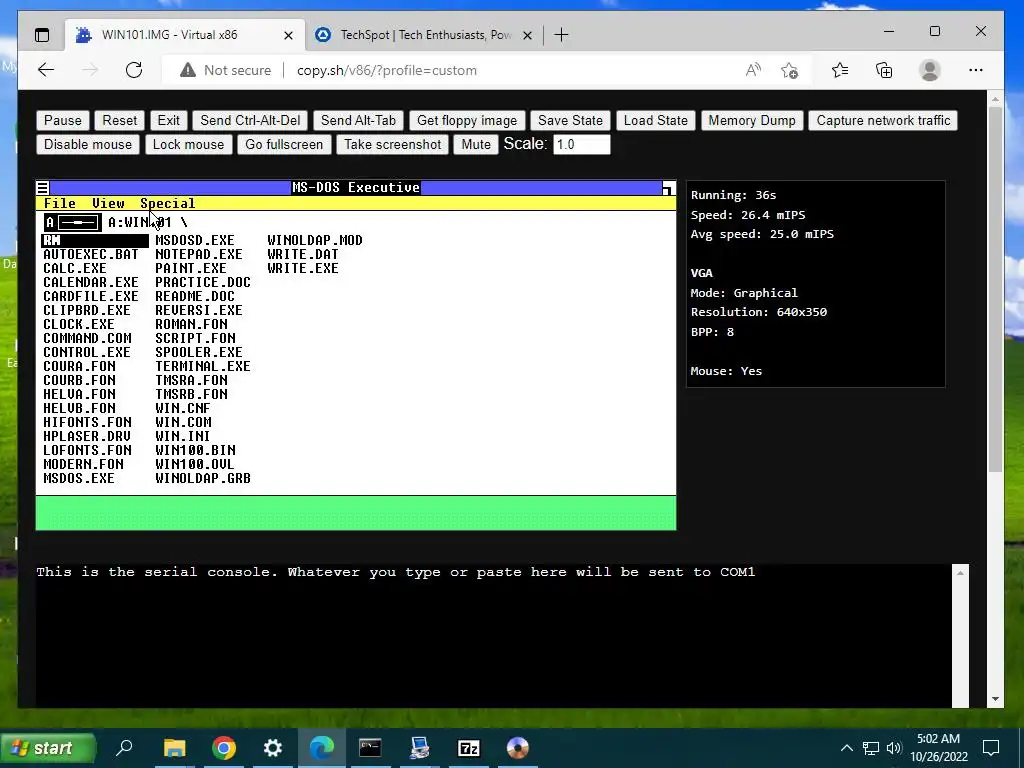Close the WIN101.IMG Virtual x86 tab
Screen dimensions: 1024x768
[x=288, y=35]
